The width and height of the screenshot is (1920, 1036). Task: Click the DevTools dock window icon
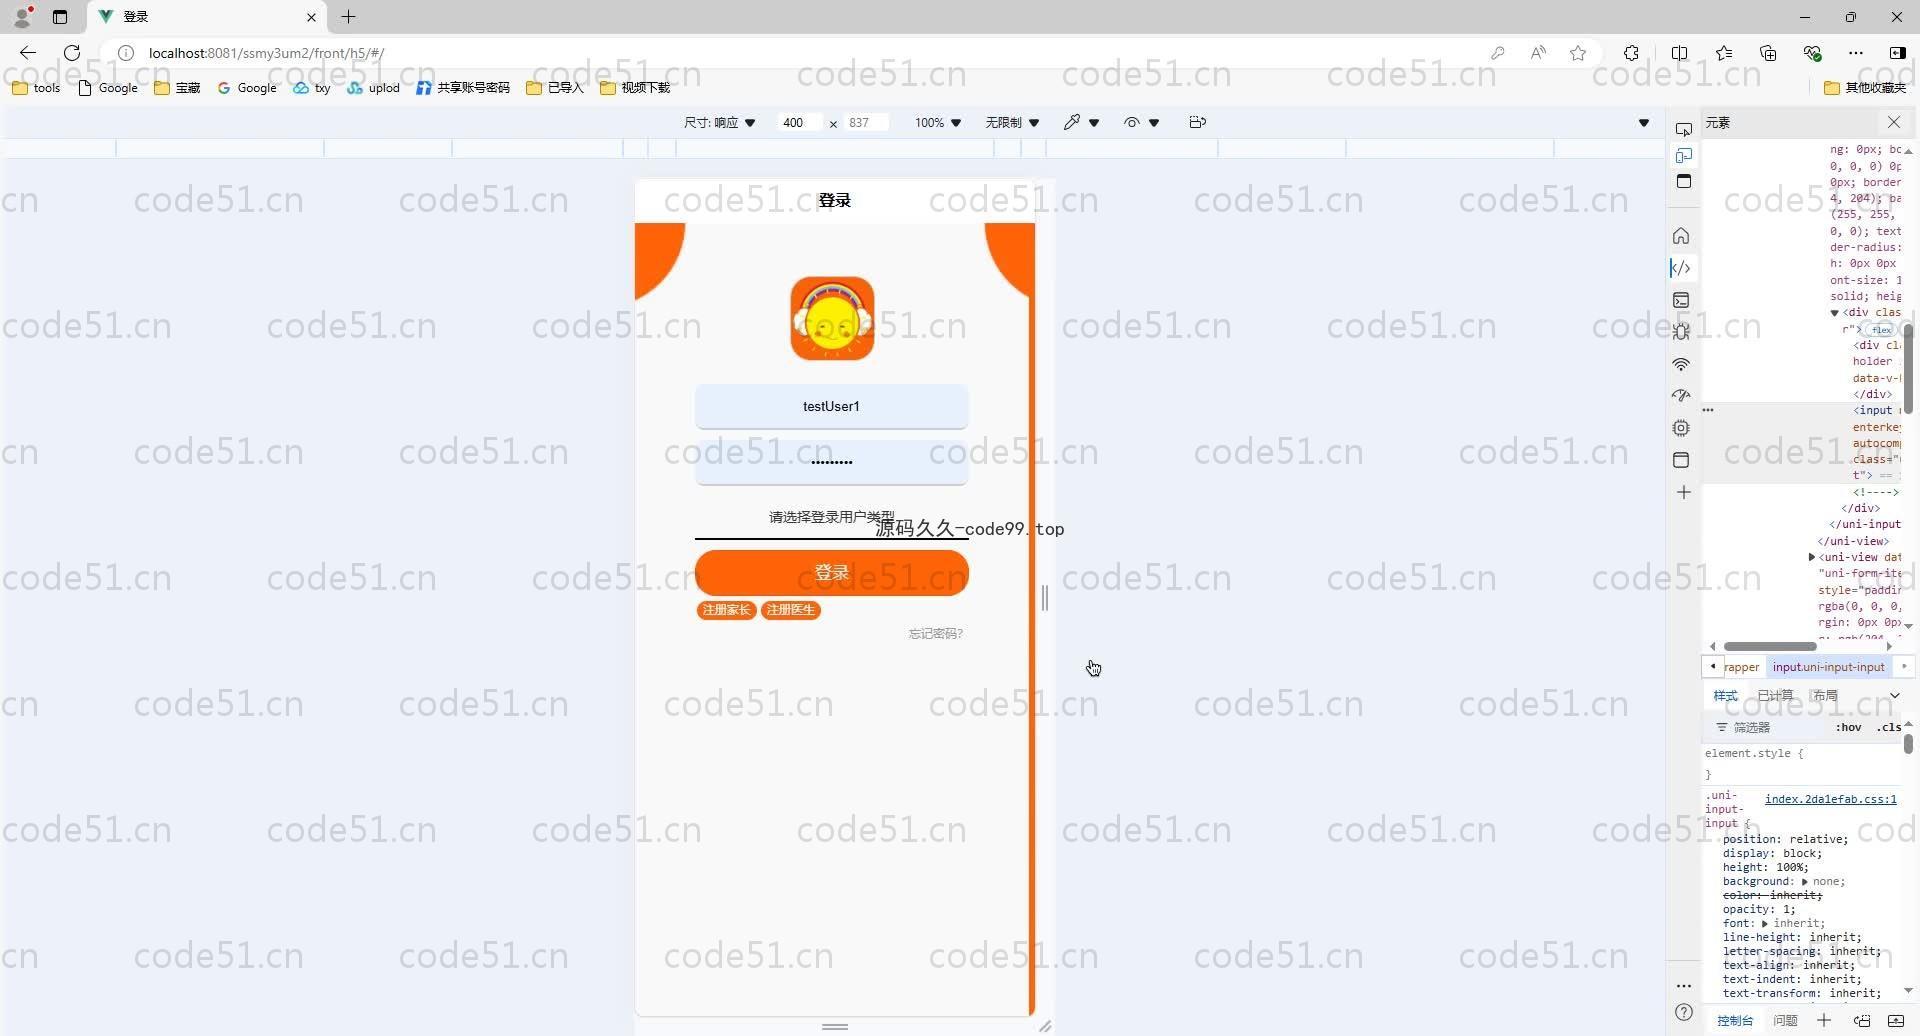(x=1684, y=181)
